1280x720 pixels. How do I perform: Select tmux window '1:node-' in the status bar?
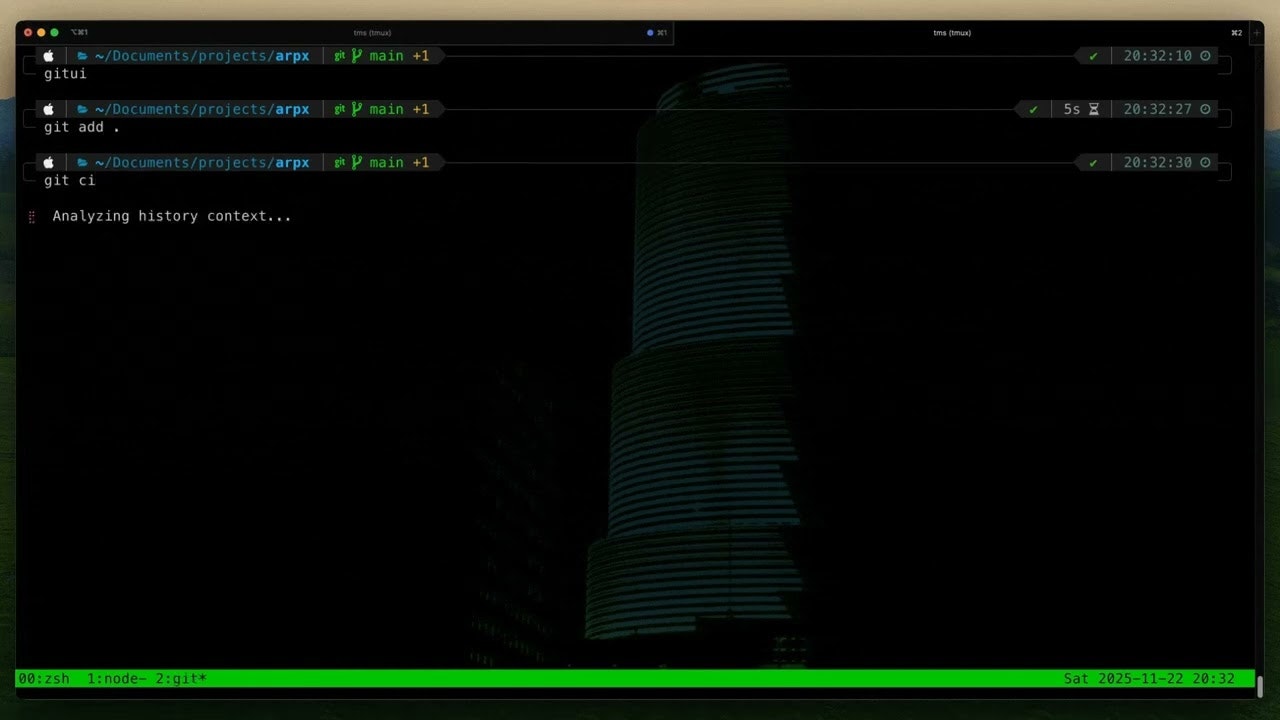pyautogui.click(x=117, y=679)
